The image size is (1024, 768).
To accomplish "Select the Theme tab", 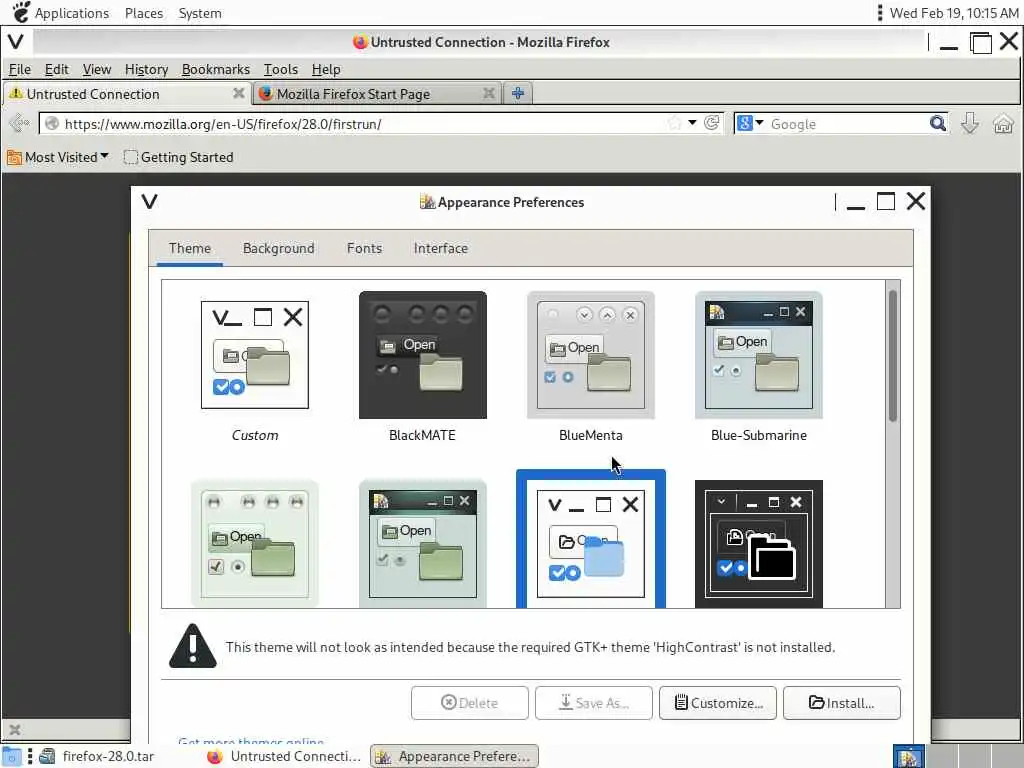I will [189, 248].
